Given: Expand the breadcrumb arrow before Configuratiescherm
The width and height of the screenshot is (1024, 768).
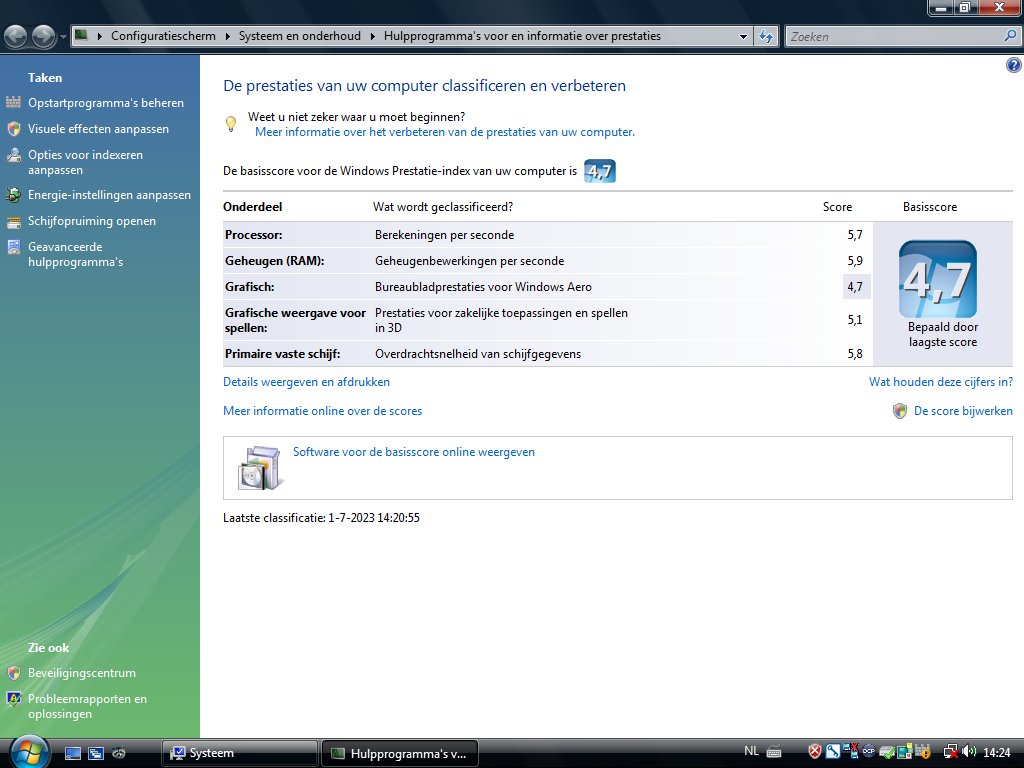Looking at the screenshot, I should tap(100, 37).
